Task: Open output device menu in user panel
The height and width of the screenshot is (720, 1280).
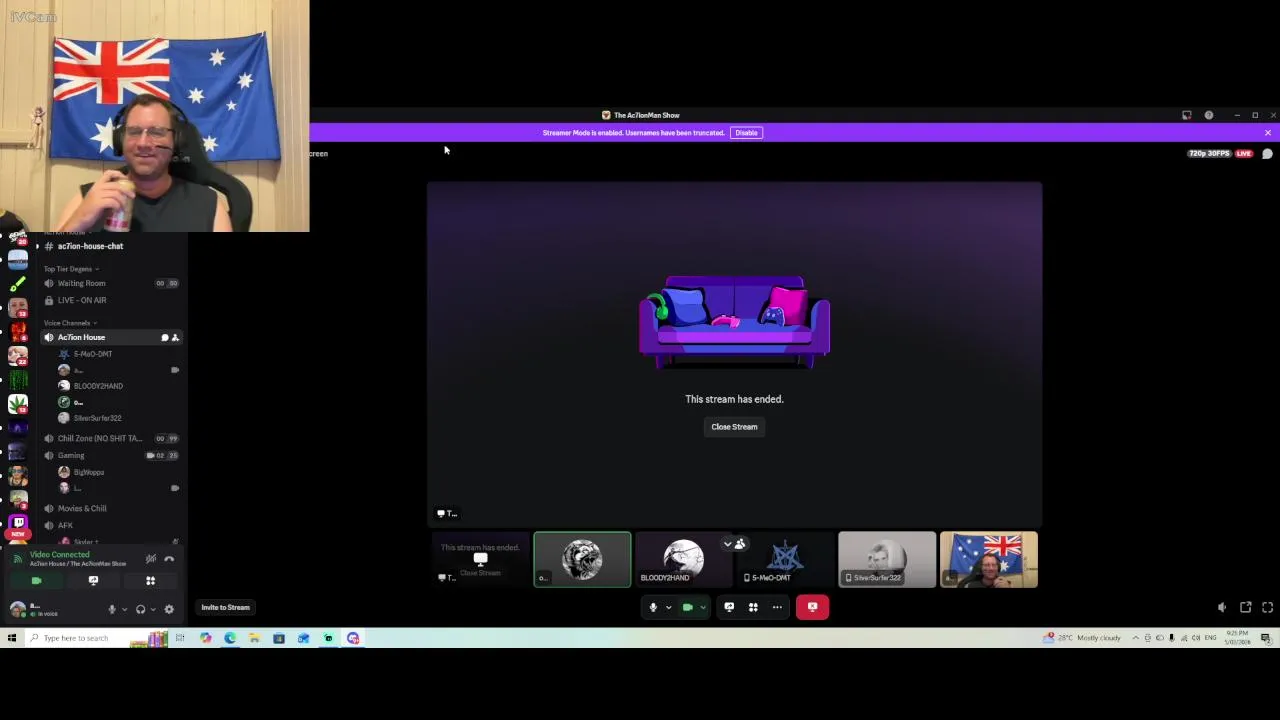Action: tap(152, 609)
